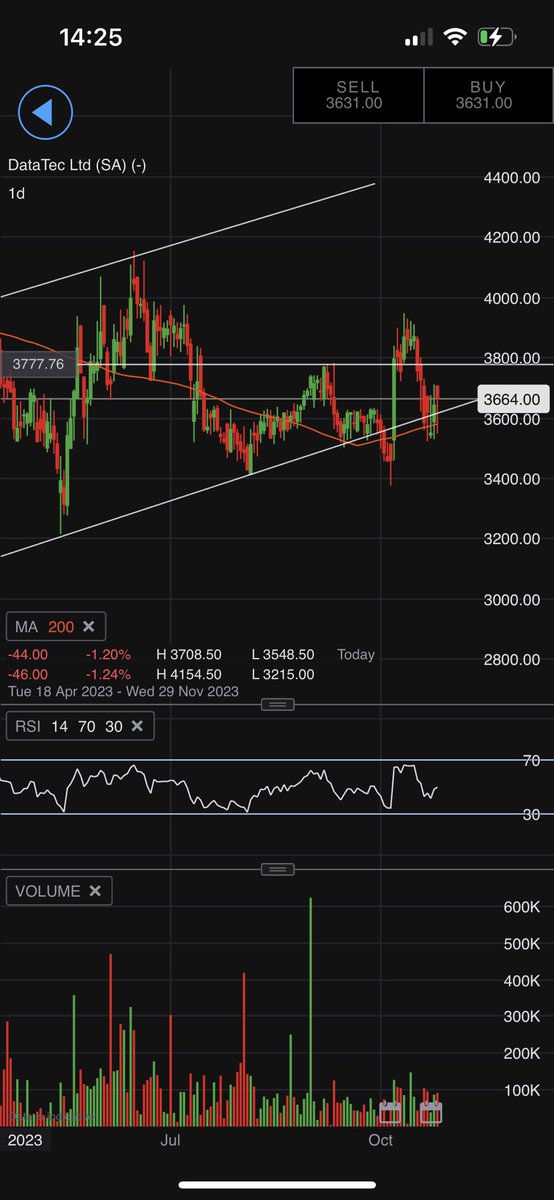Tap the current price label 3664.00
The image size is (554, 1200).
click(x=511, y=399)
